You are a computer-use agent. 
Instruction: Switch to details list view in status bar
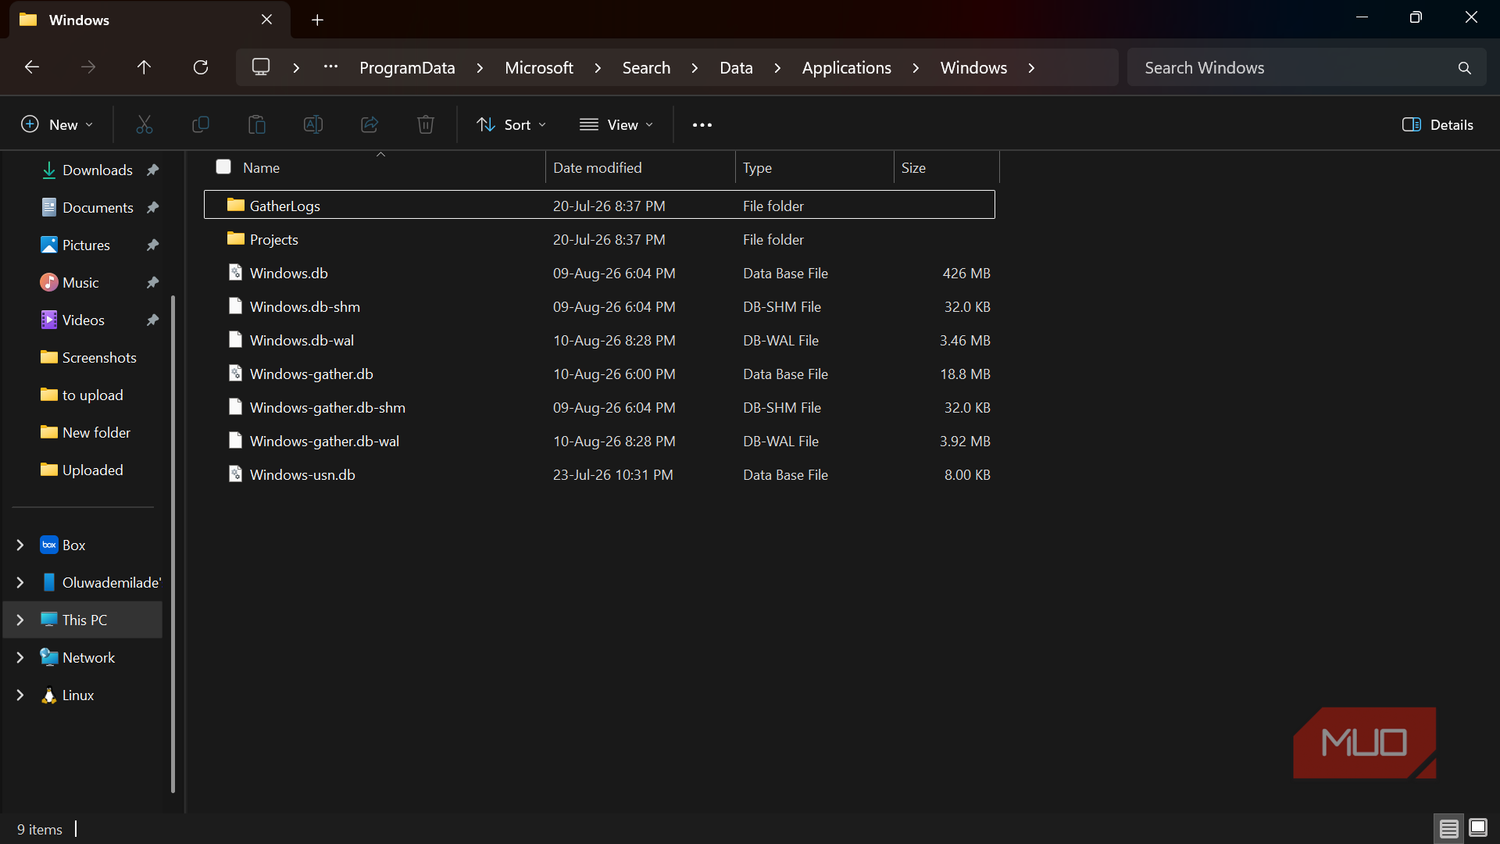1449,828
